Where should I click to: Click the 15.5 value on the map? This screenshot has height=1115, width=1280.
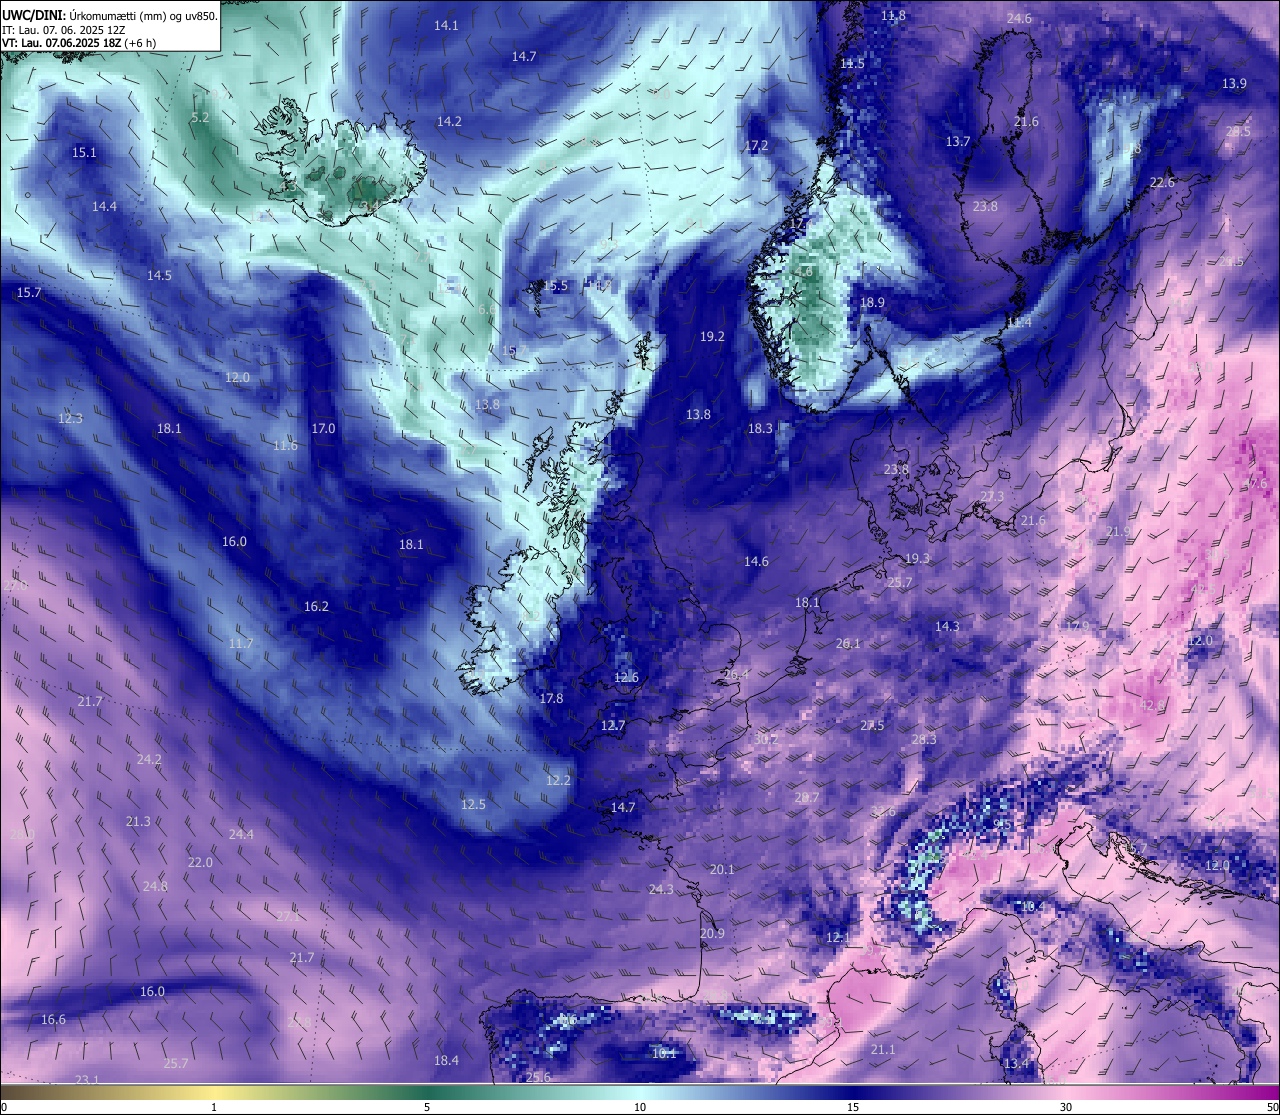(555, 285)
